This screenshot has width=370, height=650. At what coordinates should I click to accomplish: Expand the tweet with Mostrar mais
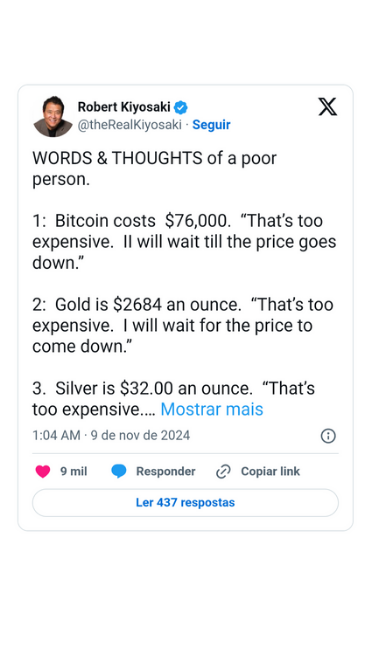click(x=212, y=410)
